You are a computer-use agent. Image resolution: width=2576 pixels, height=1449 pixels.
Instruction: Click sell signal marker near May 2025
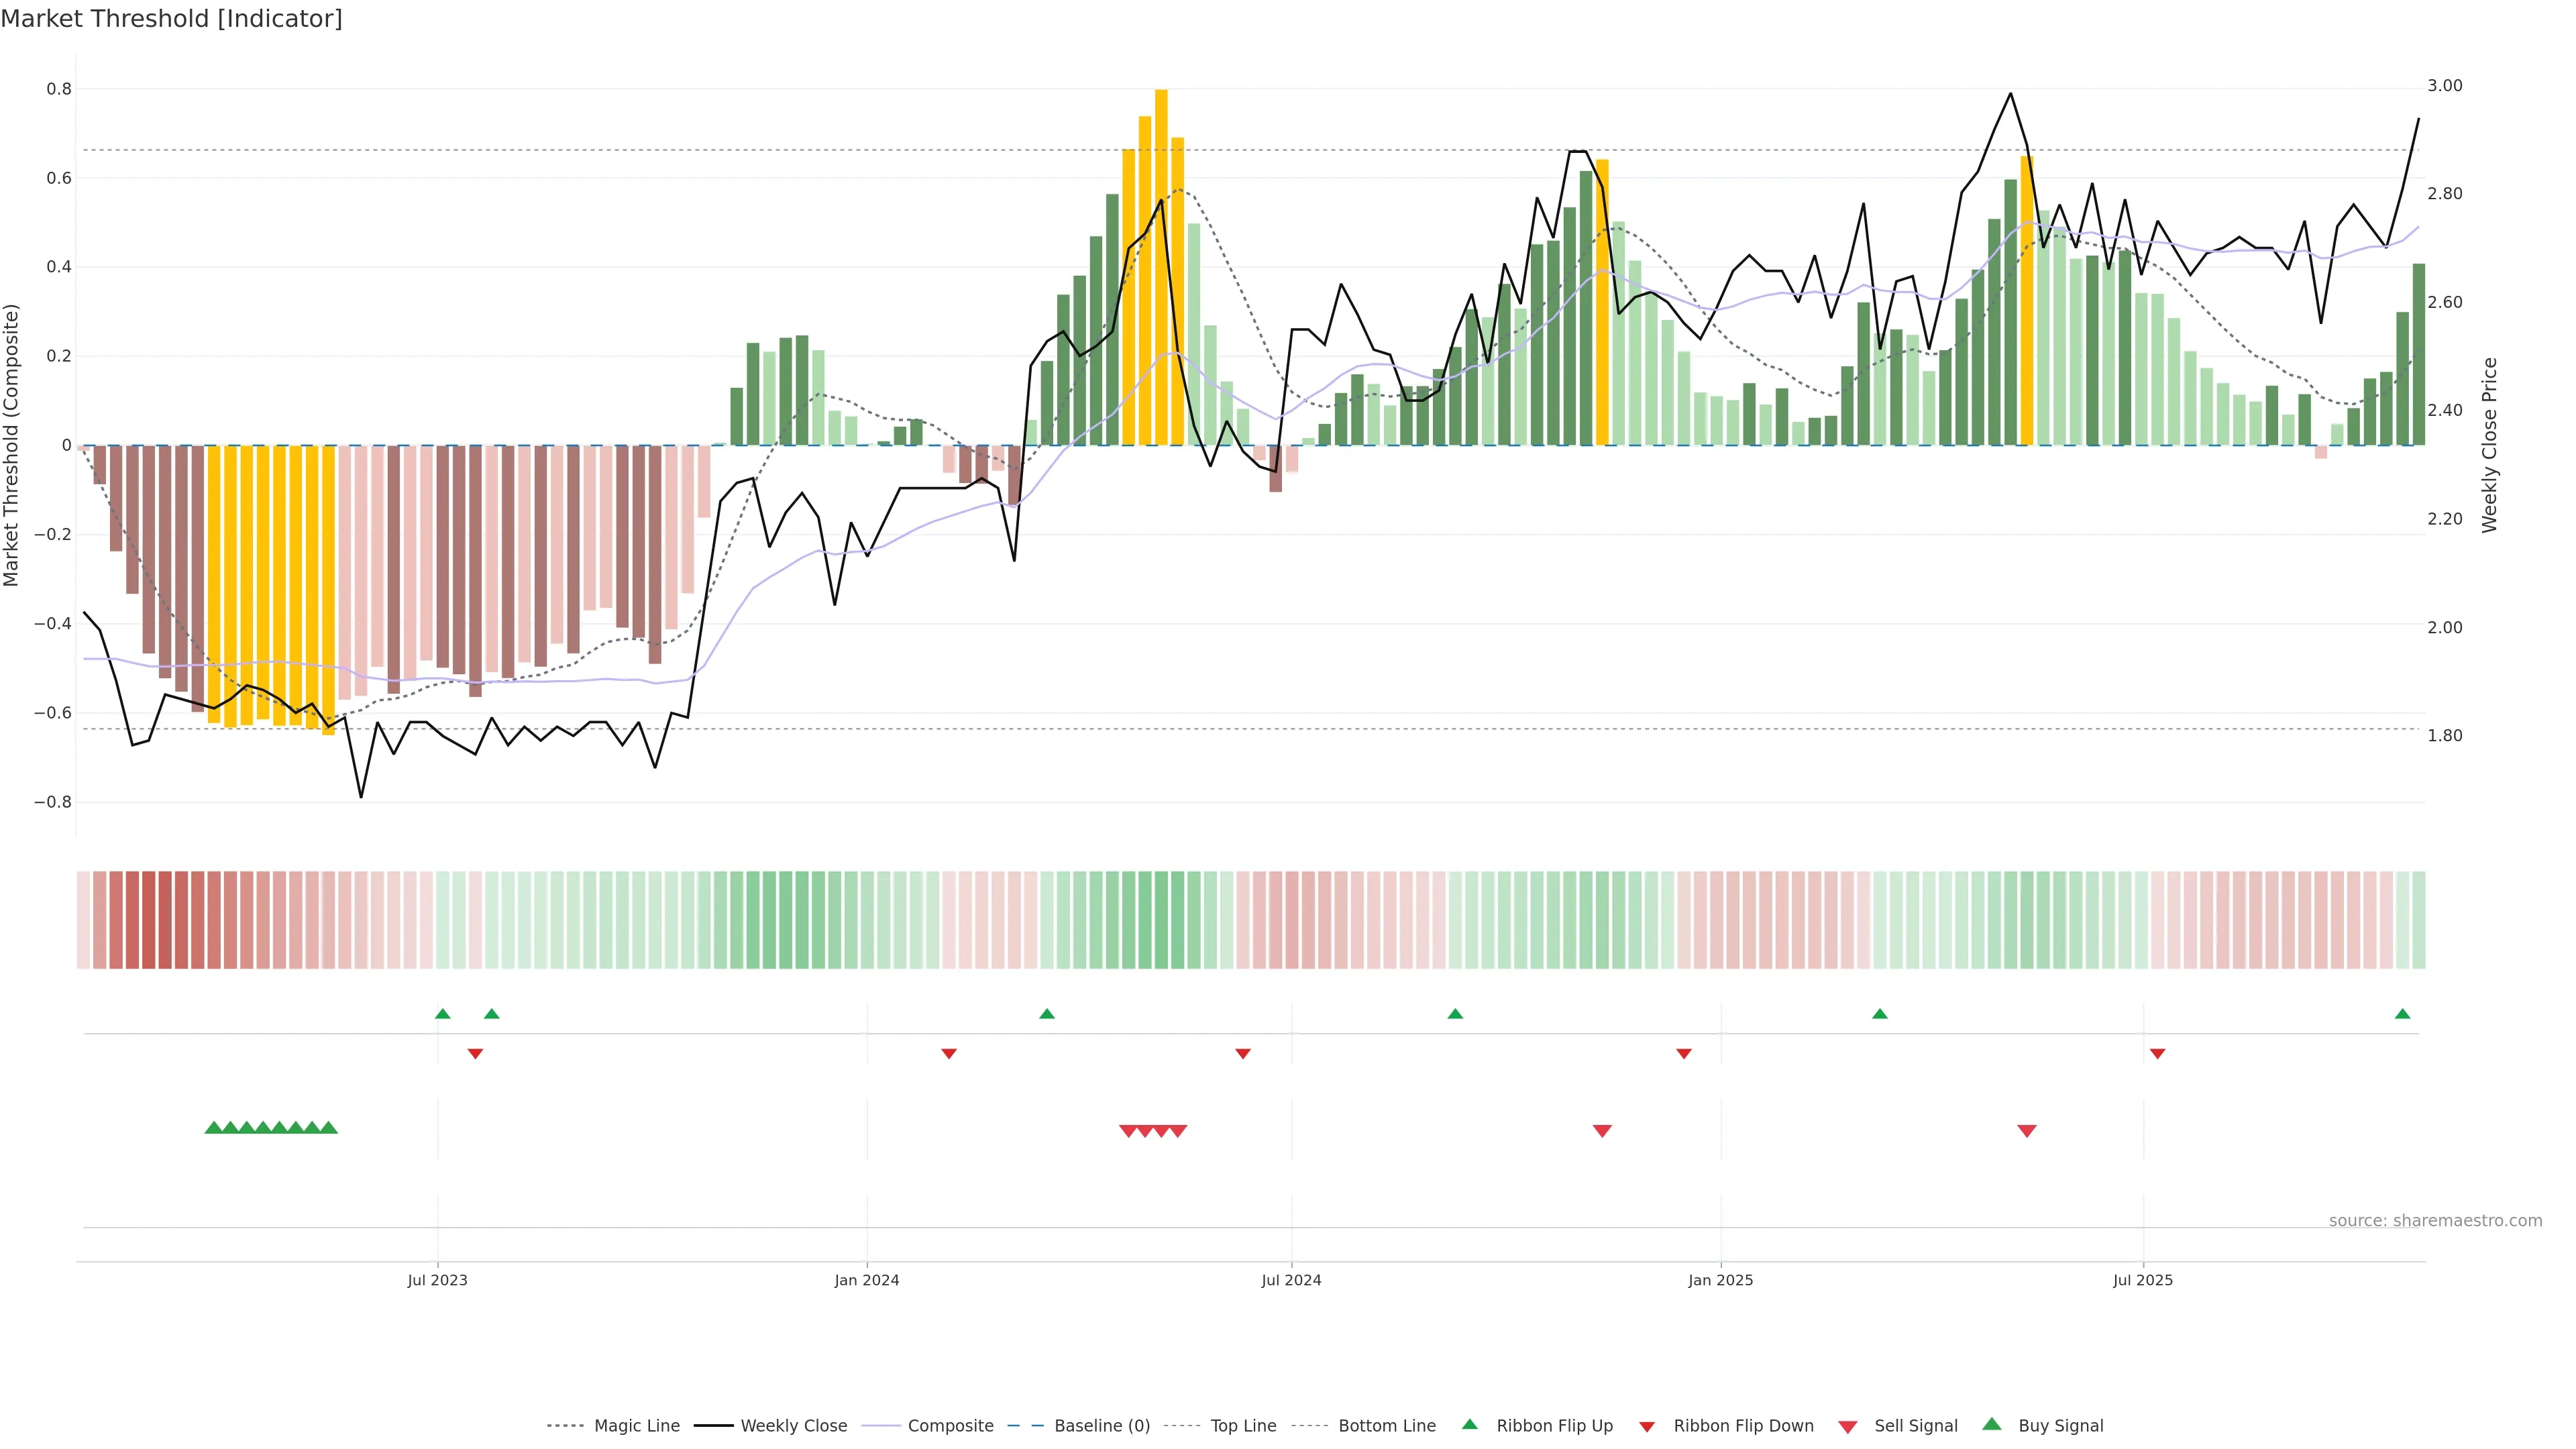pyautogui.click(x=2027, y=1131)
